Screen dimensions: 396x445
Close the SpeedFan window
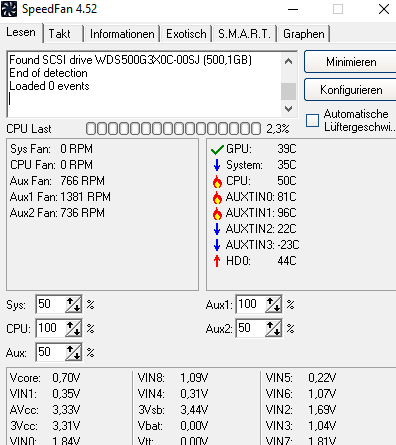point(384,9)
